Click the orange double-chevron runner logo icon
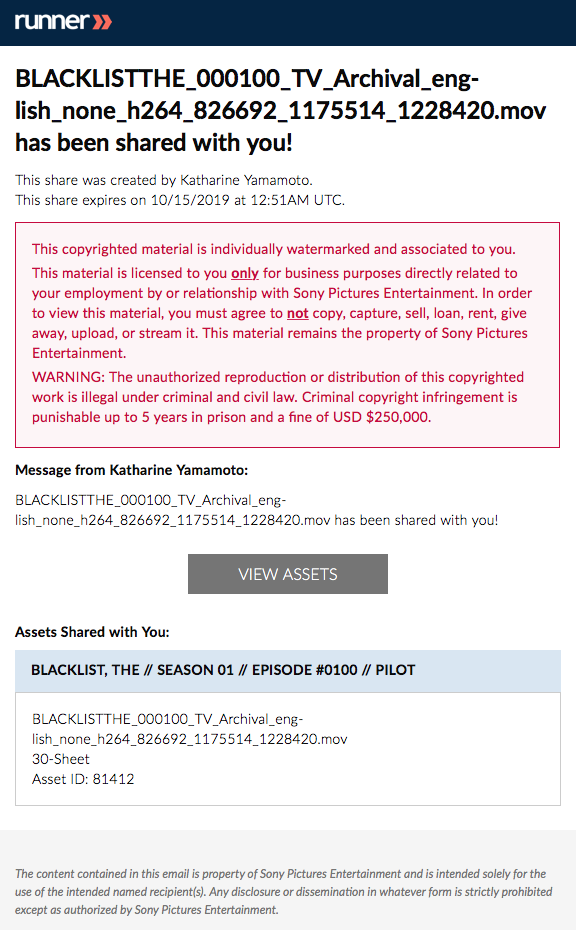This screenshot has height=930, width=576. click(102, 22)
